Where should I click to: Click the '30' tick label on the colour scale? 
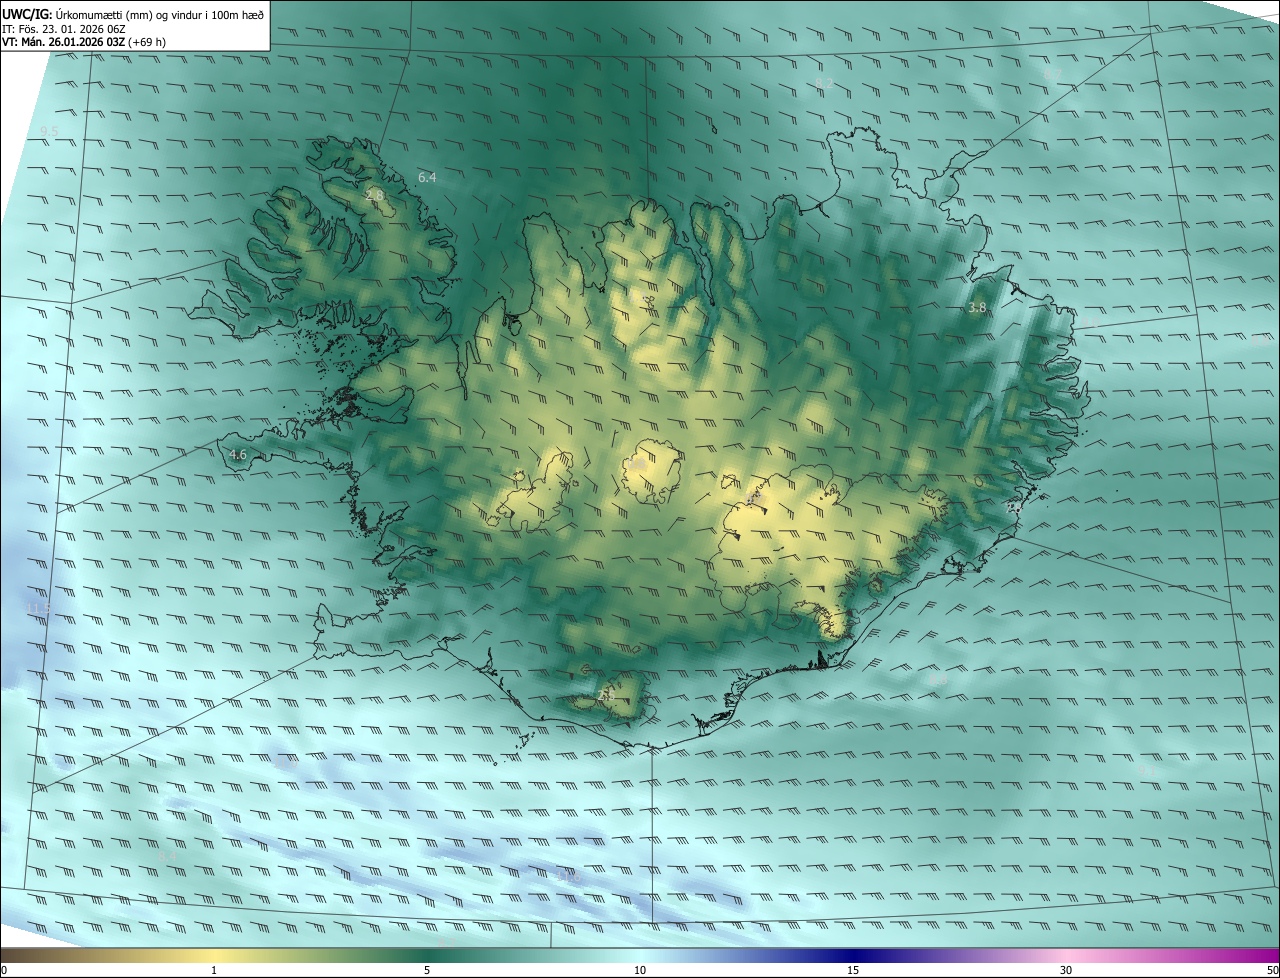coord(1066,971)
